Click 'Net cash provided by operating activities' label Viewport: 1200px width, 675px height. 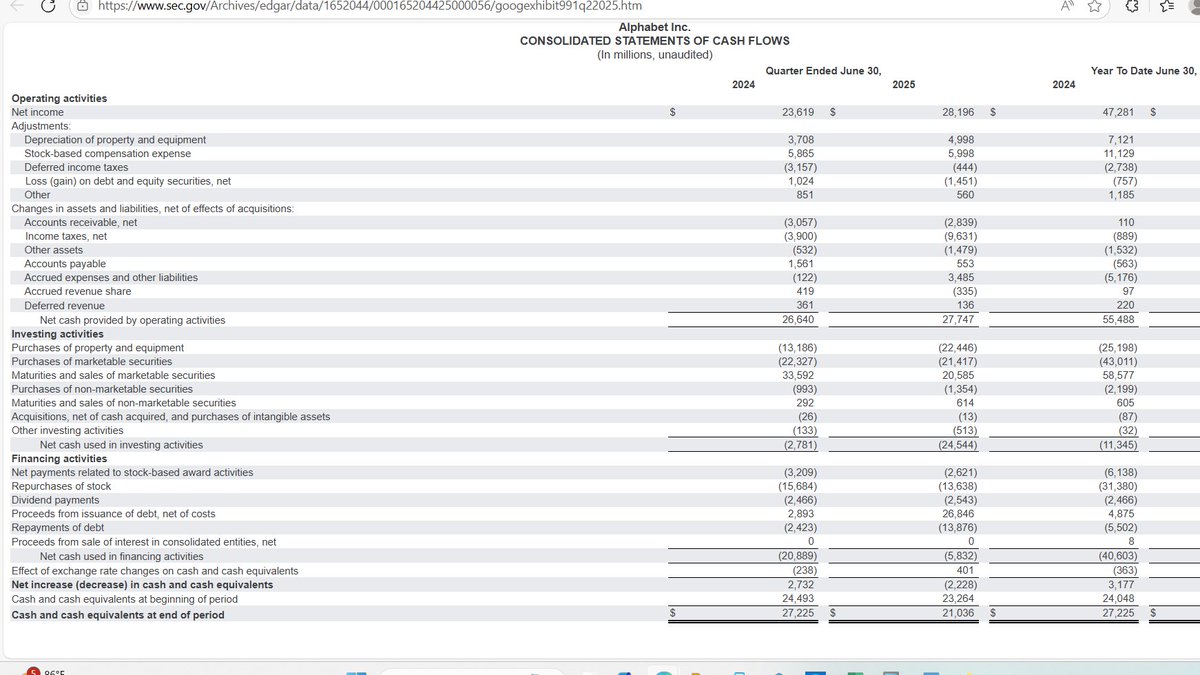[132, 320]
